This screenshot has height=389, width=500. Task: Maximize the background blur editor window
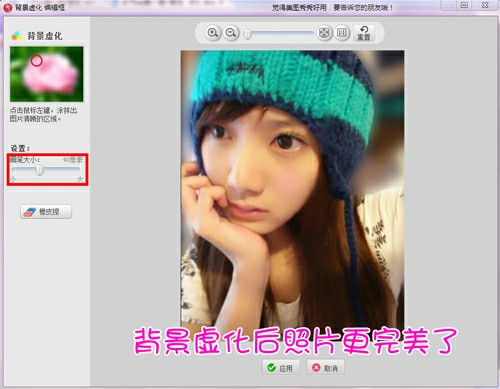[464, 5]
